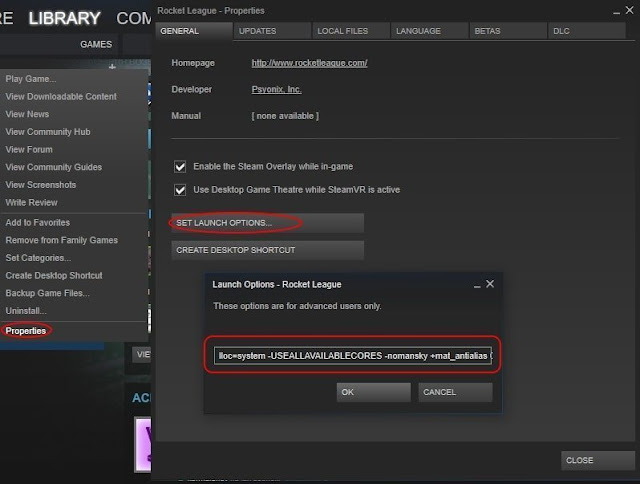Choose Write Review in context menu
This screenshot has height=484, width=640.
click(x=31, y=202)
